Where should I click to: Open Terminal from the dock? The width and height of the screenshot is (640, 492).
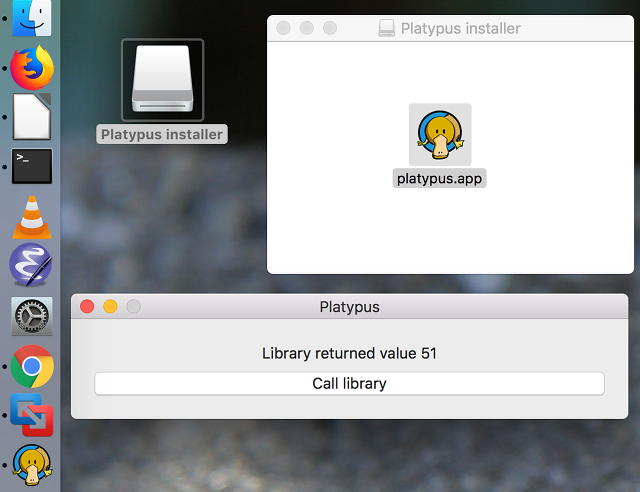click(x=32, y=166)
